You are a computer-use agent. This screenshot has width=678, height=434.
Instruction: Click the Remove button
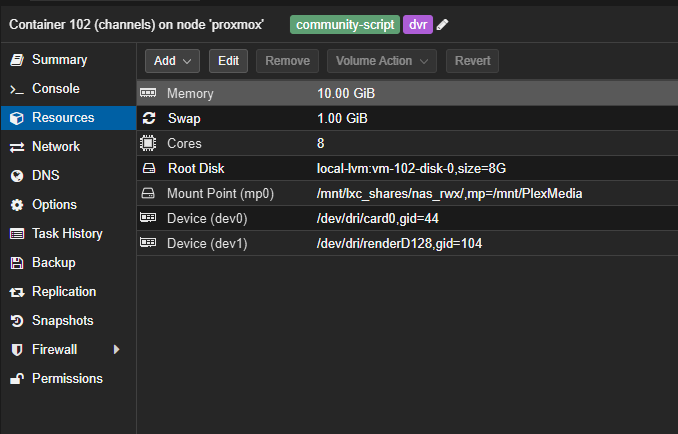tap(287, 61)
